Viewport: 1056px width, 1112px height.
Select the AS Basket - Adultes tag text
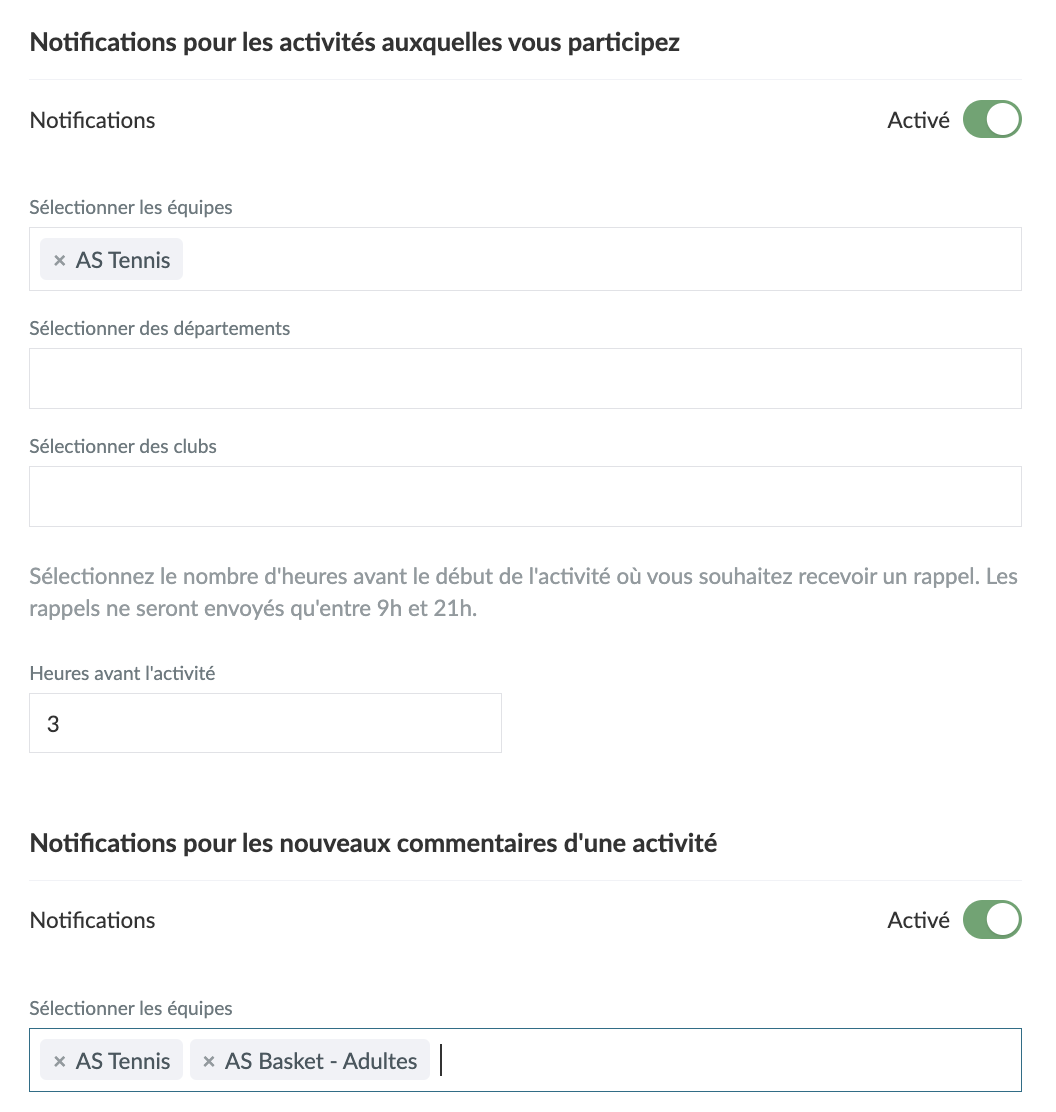click(321, 1061)
